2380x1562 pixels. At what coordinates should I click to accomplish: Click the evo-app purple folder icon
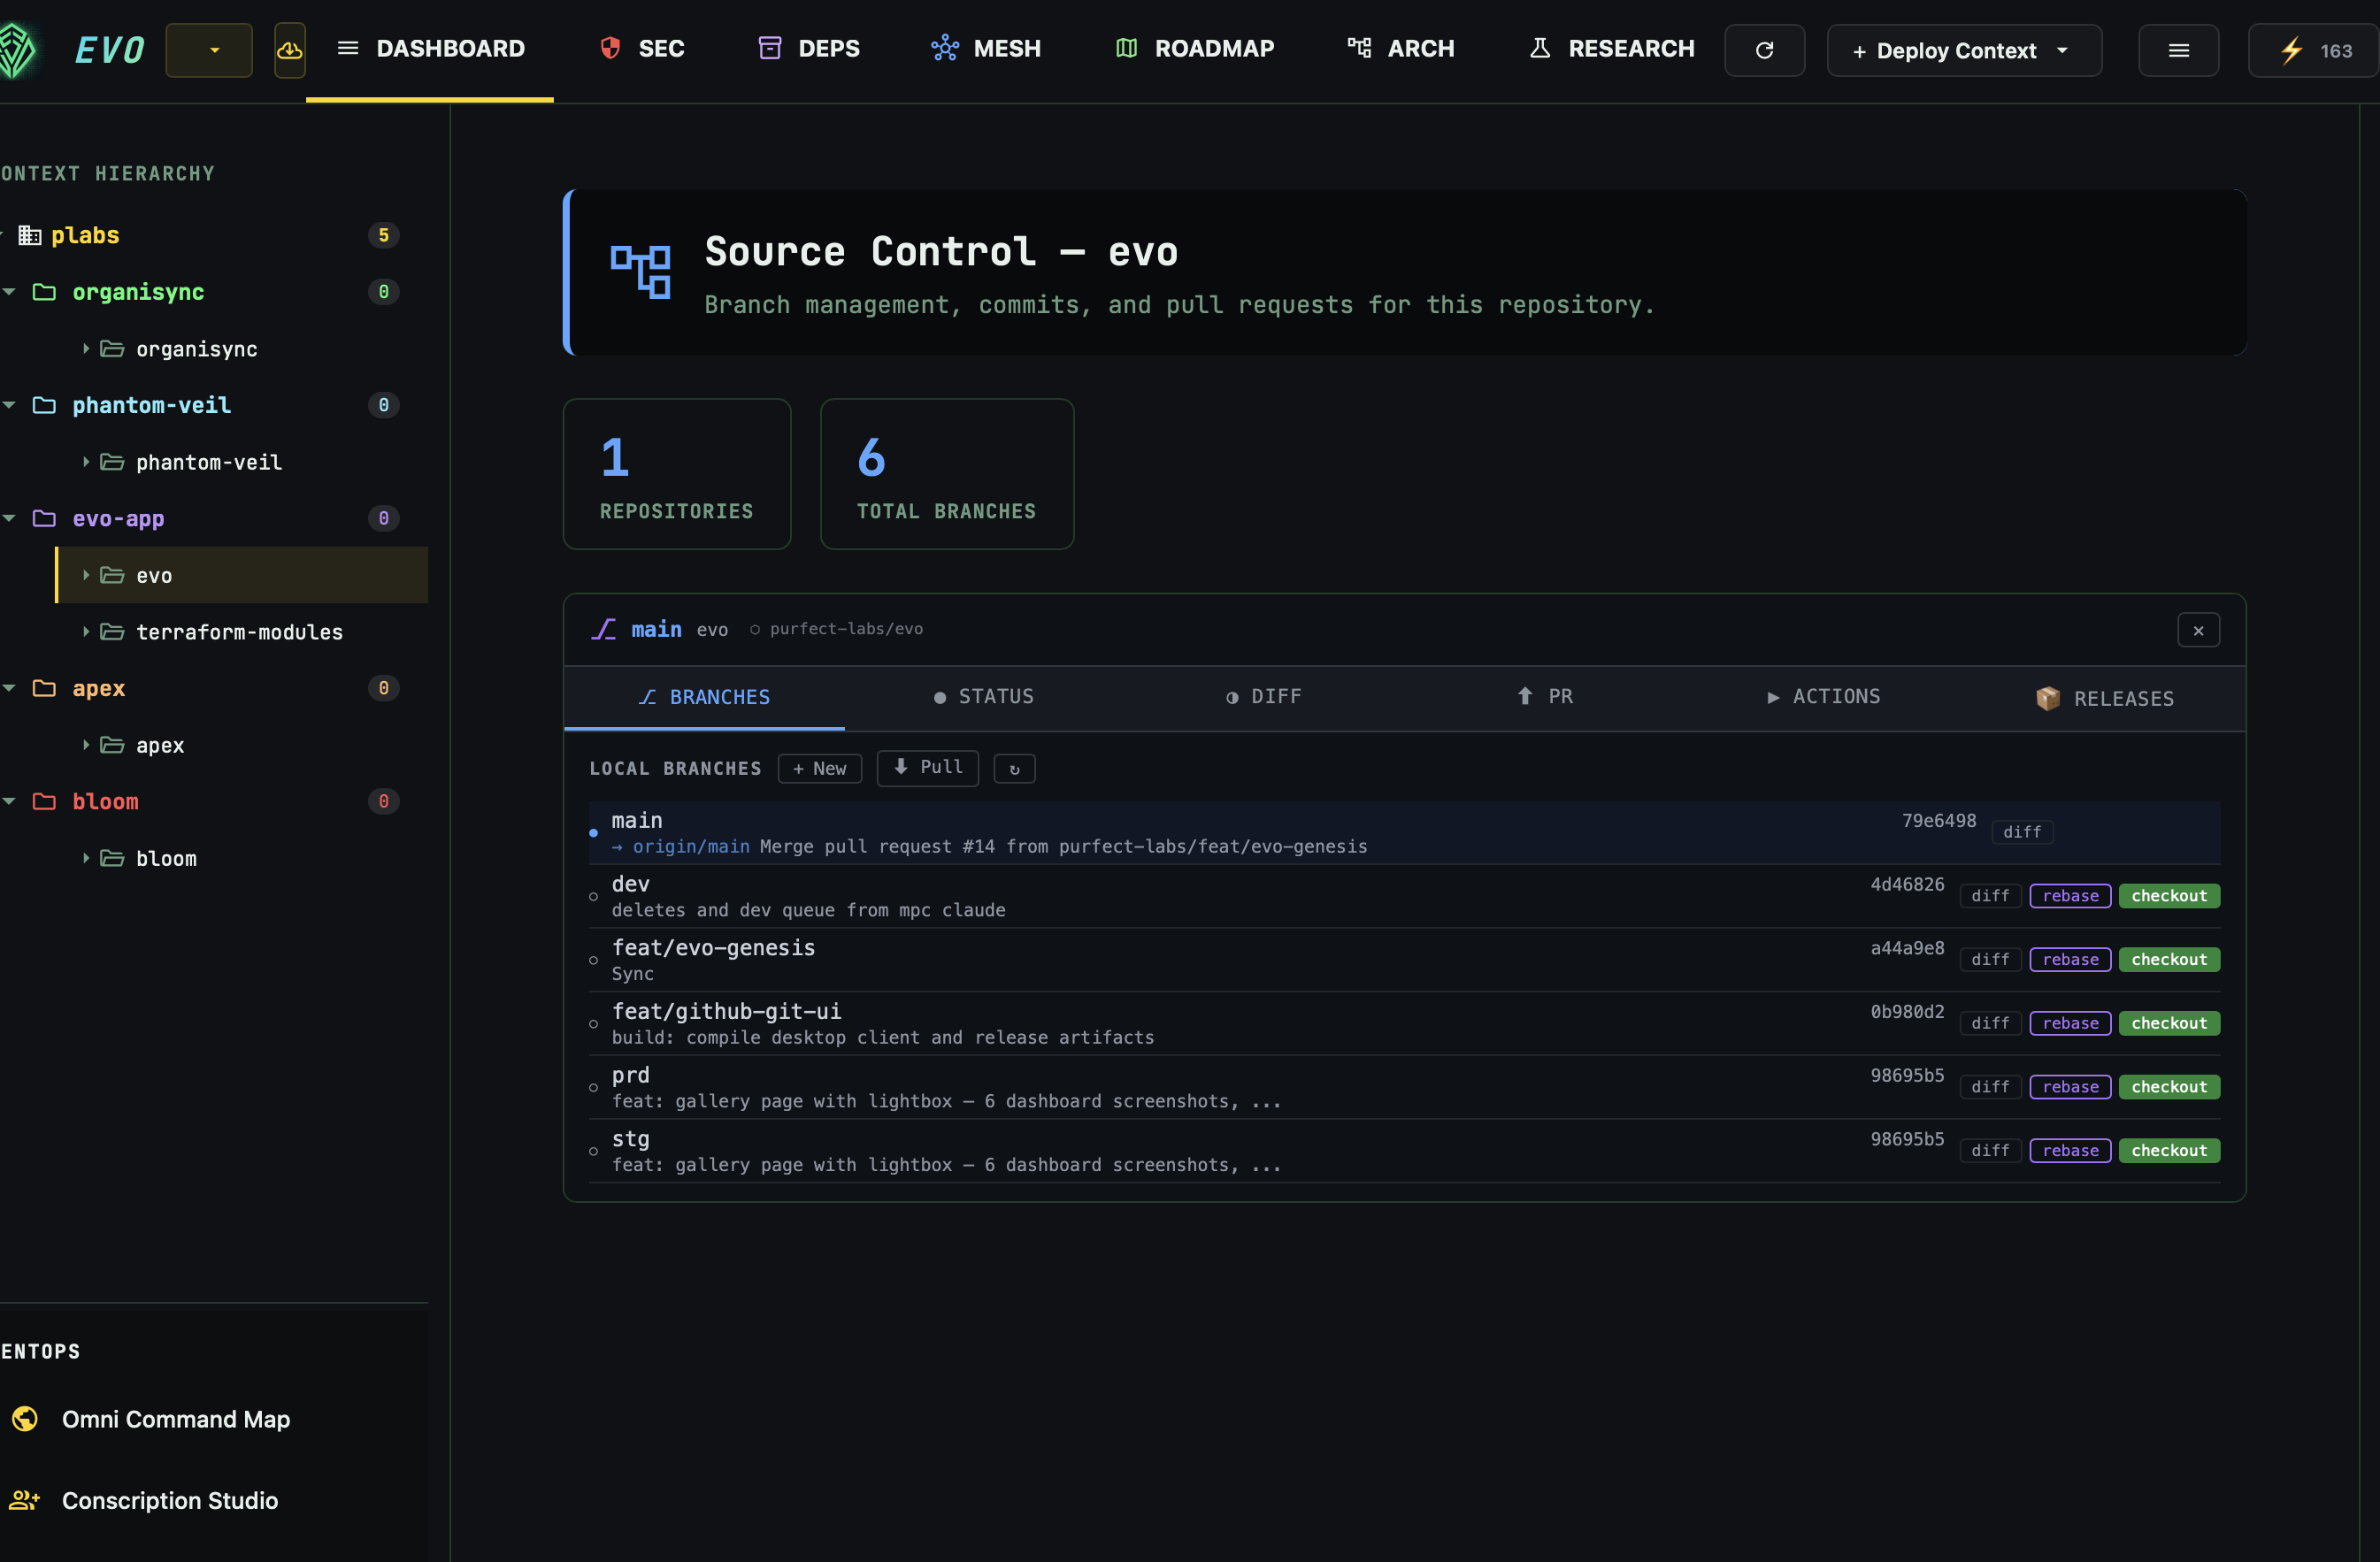point(44,518)
